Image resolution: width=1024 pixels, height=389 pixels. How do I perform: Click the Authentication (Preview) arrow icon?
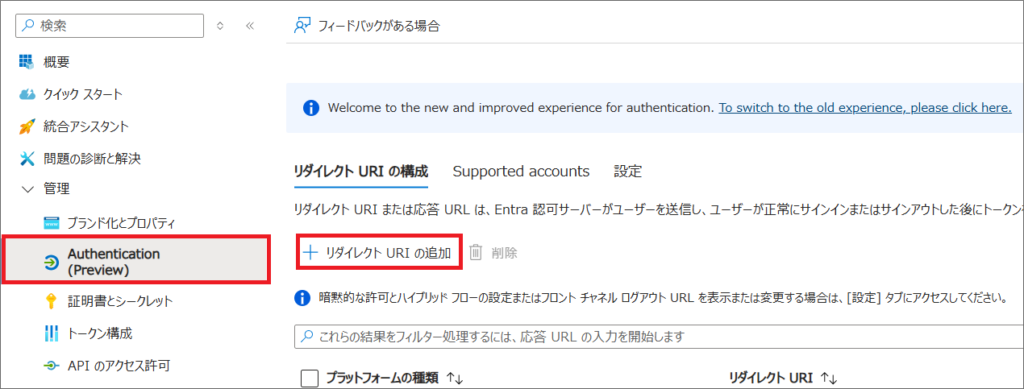(x=51, y=262)
